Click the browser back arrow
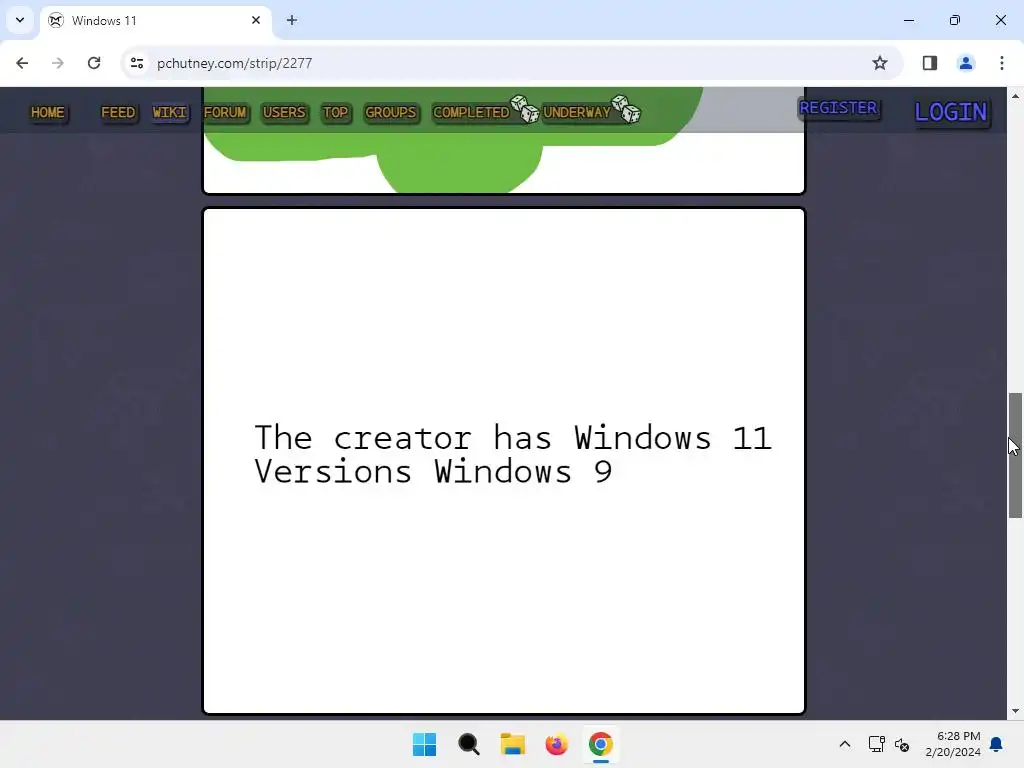This screenshot has width=1024, height=768. click(22, 63)
